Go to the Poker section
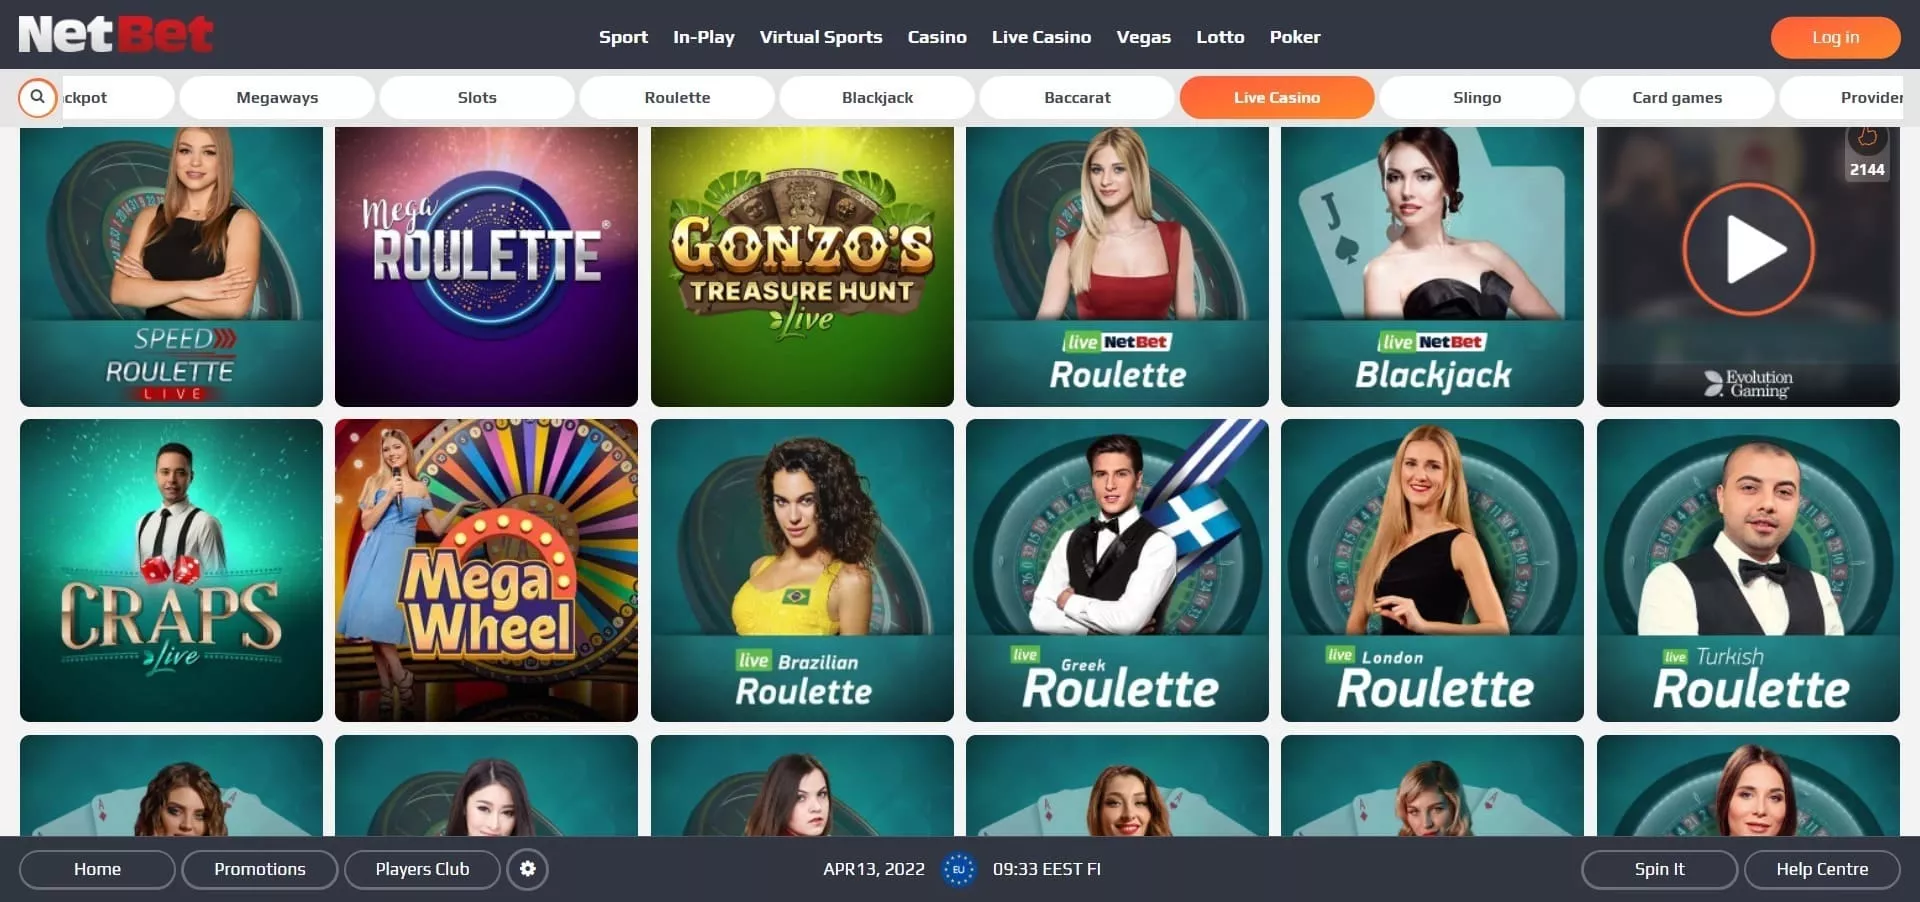The width and height of the screenshot is (1920, 902). pyautogui.click(x=1295, y=37)
